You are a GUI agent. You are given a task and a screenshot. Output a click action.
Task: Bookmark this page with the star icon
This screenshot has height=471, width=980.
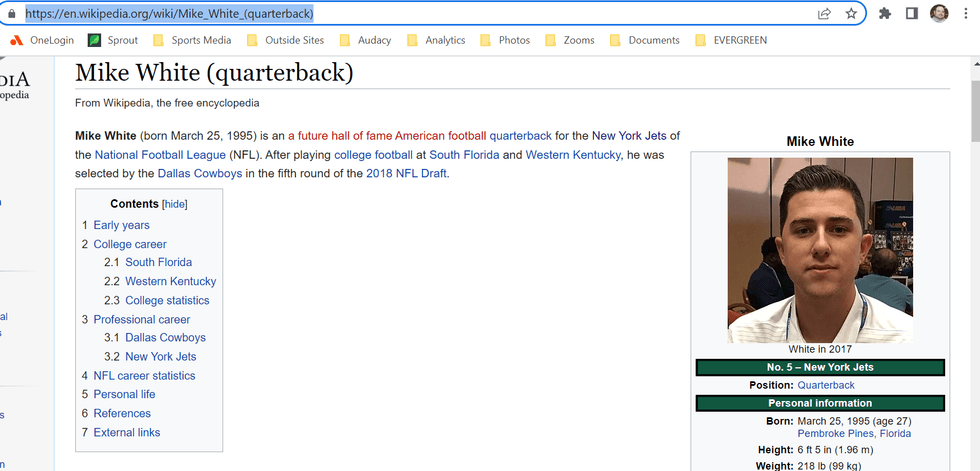point(851,14)
